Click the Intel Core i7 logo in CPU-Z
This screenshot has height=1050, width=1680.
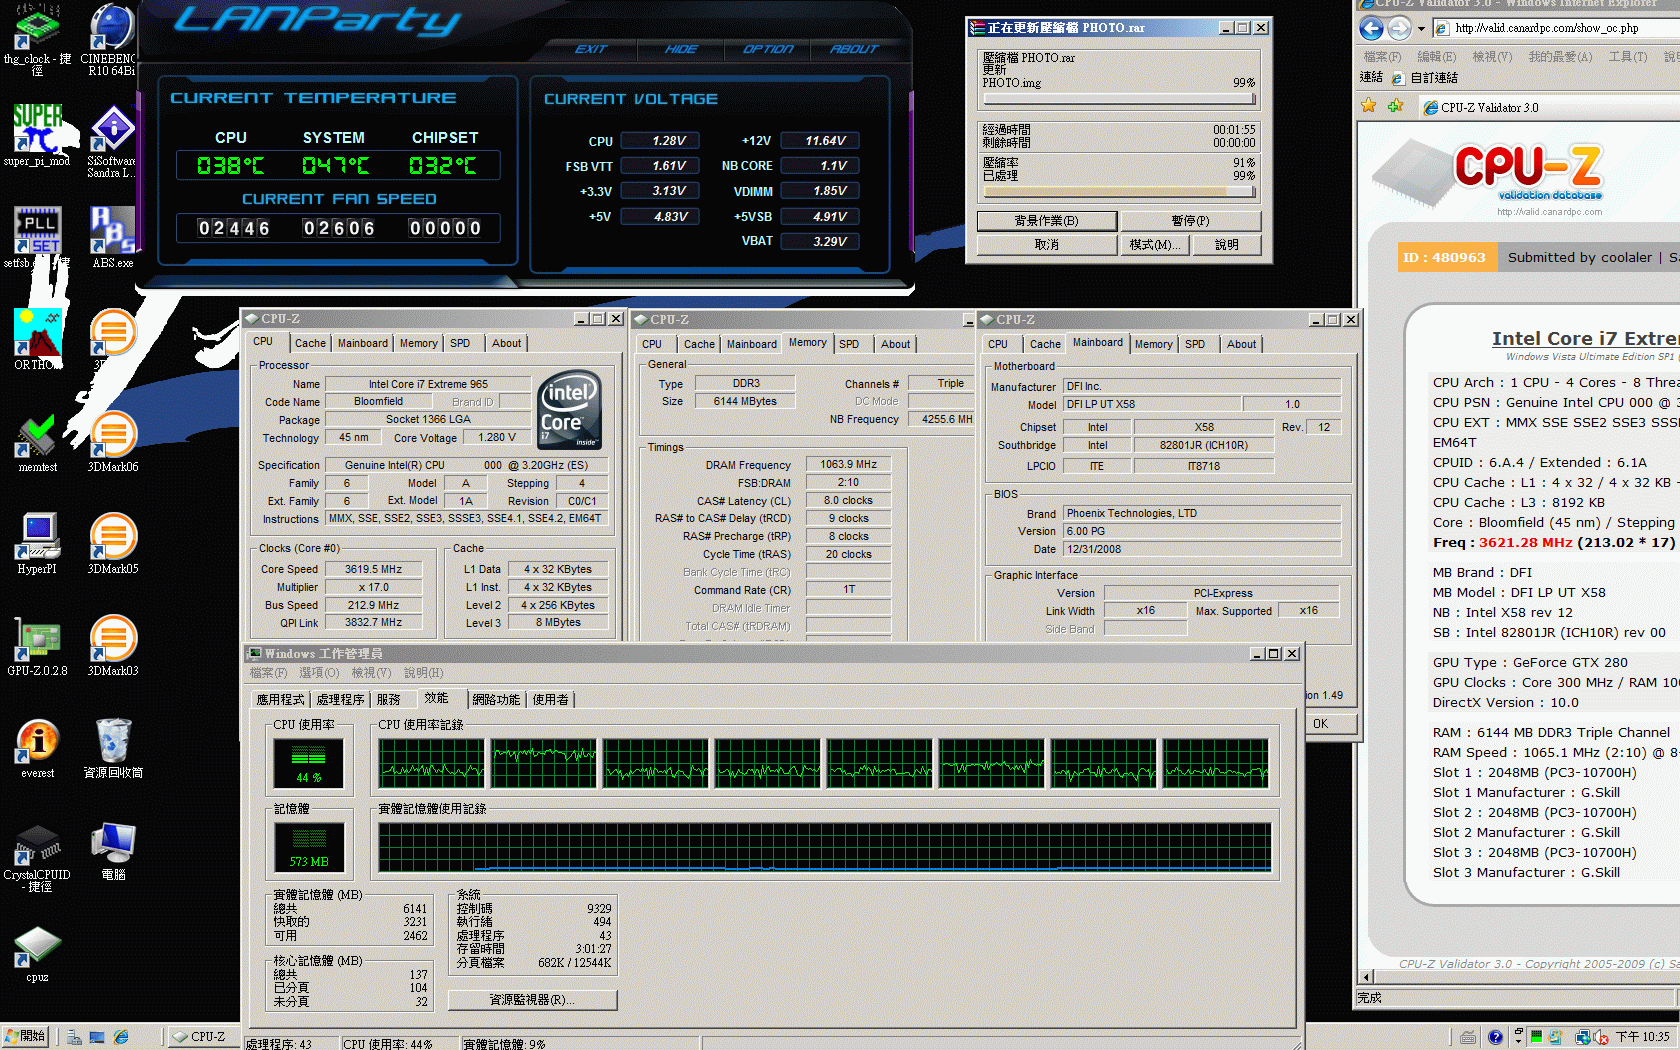point(569,409)
